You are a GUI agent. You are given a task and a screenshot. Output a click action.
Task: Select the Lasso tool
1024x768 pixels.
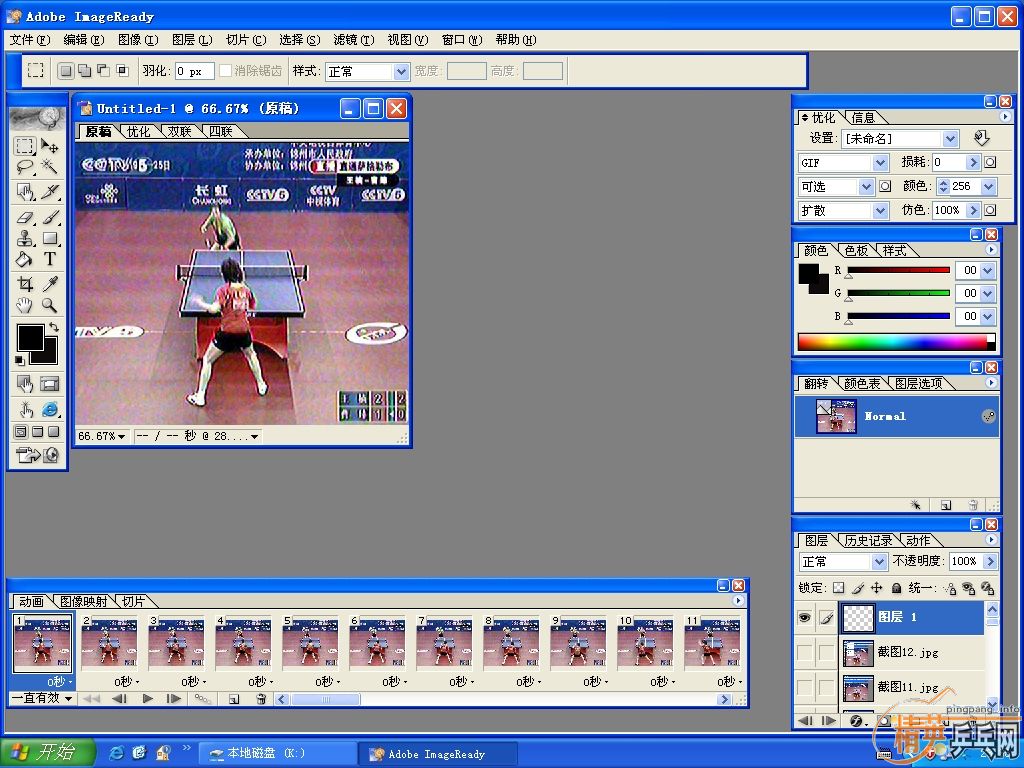[25, 167]
